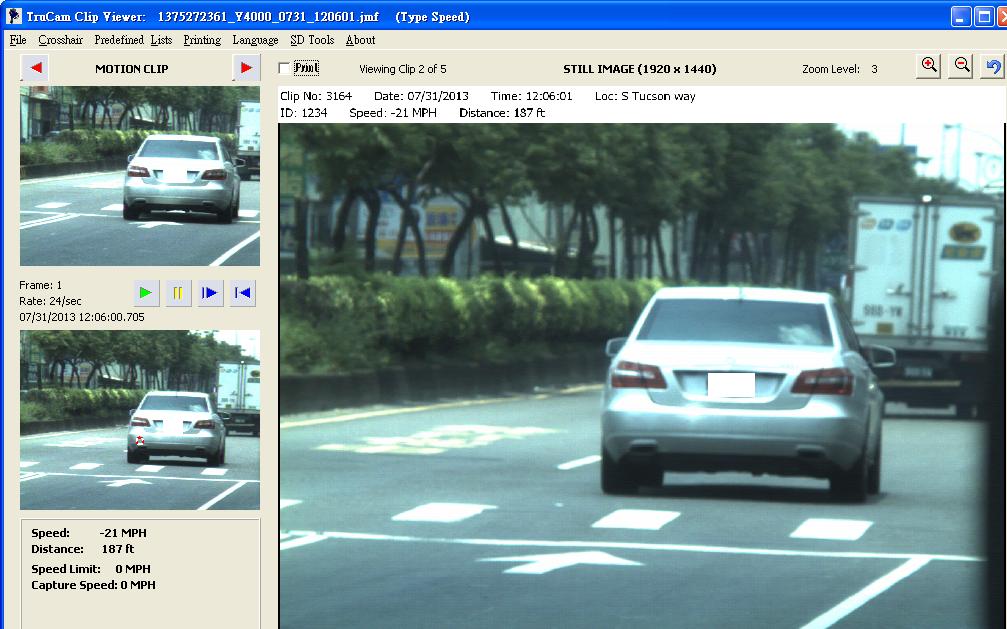1007x629 pixels.
Task: Click the lower thumbnail with crosshair marker
Action: 140,420
